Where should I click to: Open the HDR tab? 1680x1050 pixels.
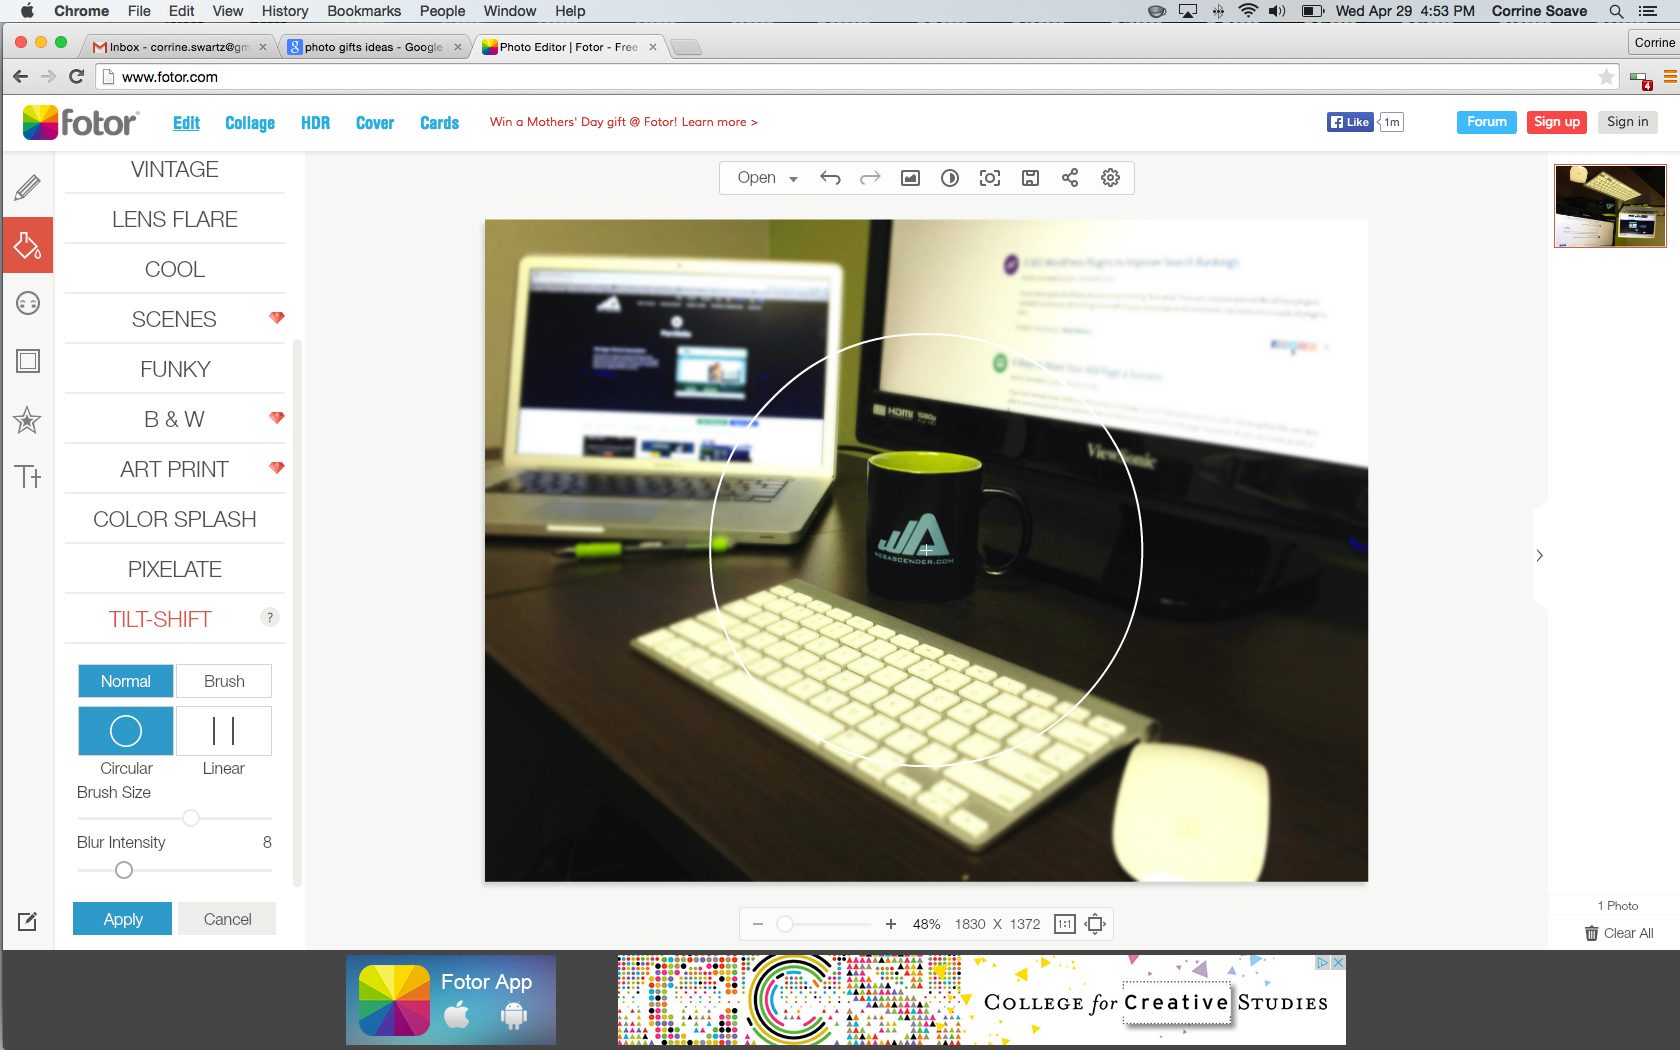click(x=315, y=123)
